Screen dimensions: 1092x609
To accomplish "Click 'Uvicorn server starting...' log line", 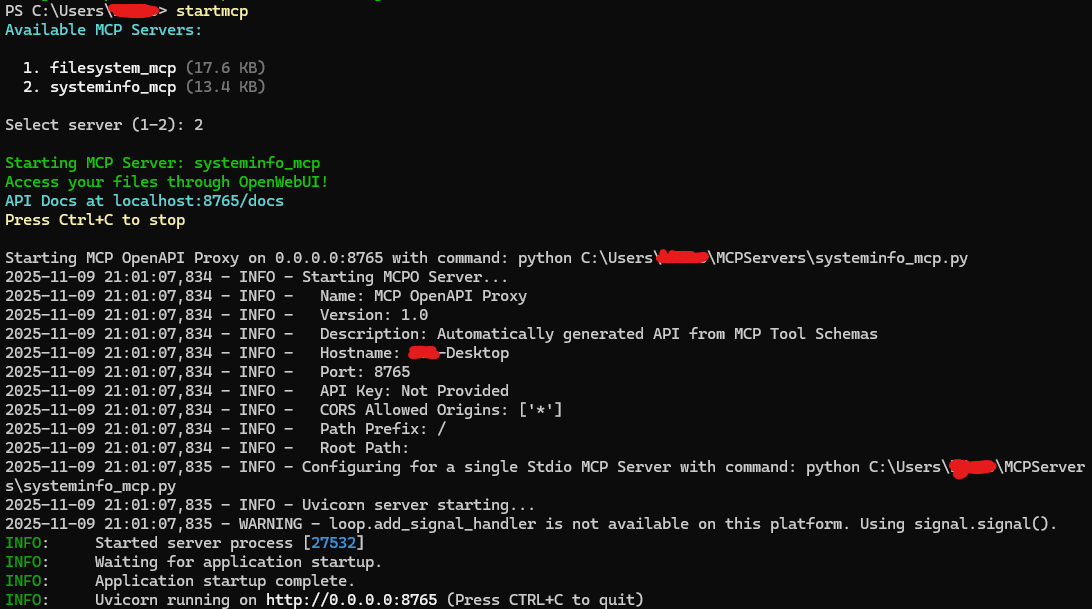I will click(418, 505).
